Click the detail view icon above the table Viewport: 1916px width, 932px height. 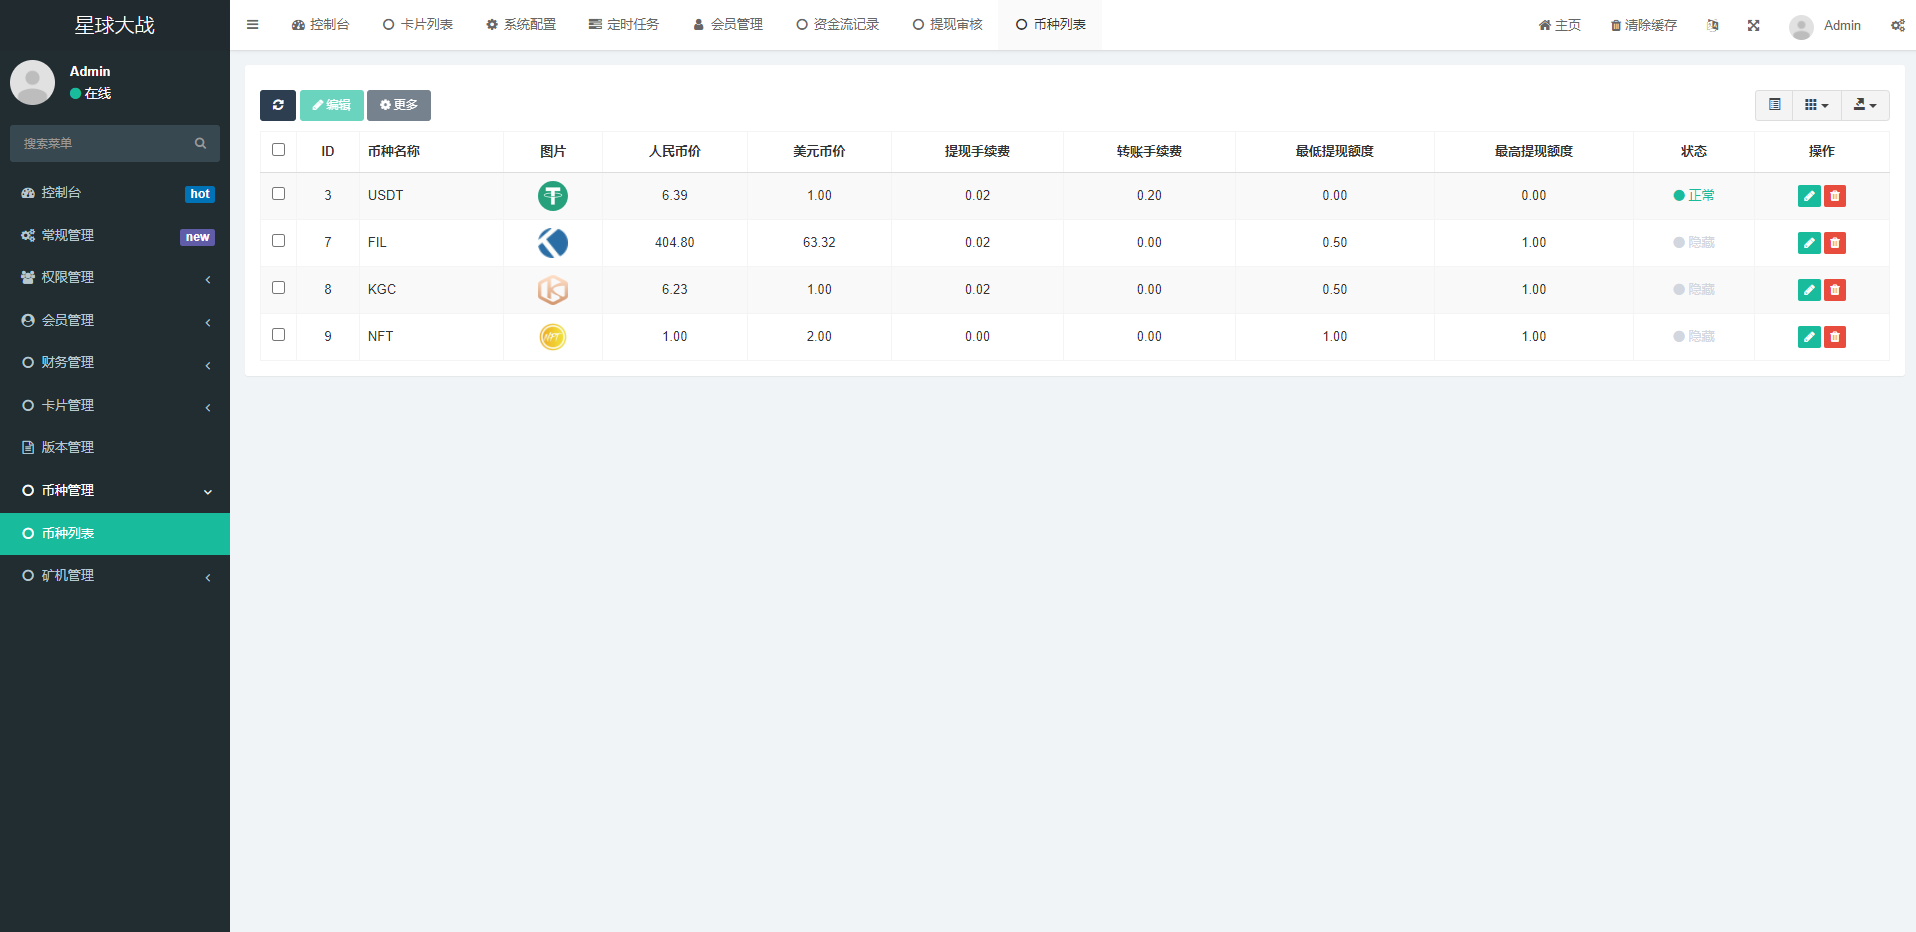1774,104
